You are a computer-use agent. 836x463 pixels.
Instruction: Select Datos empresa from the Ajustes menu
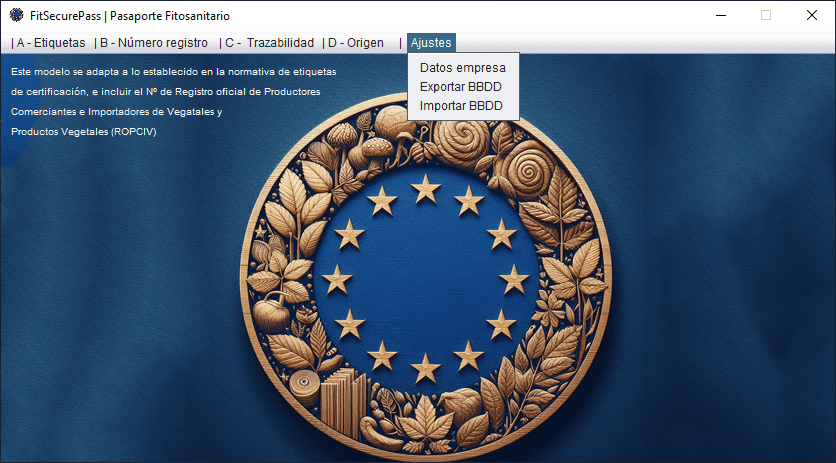[x=462, y=68]
